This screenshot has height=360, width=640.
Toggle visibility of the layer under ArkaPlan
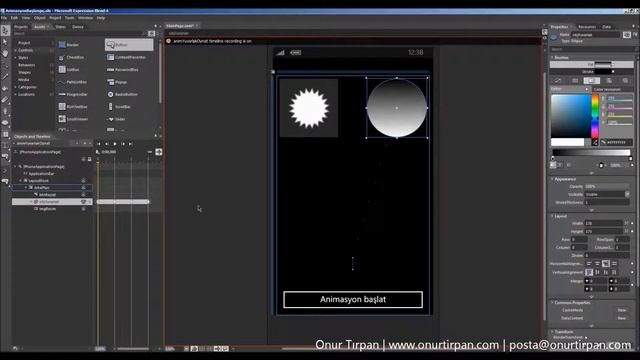point(83,195)
